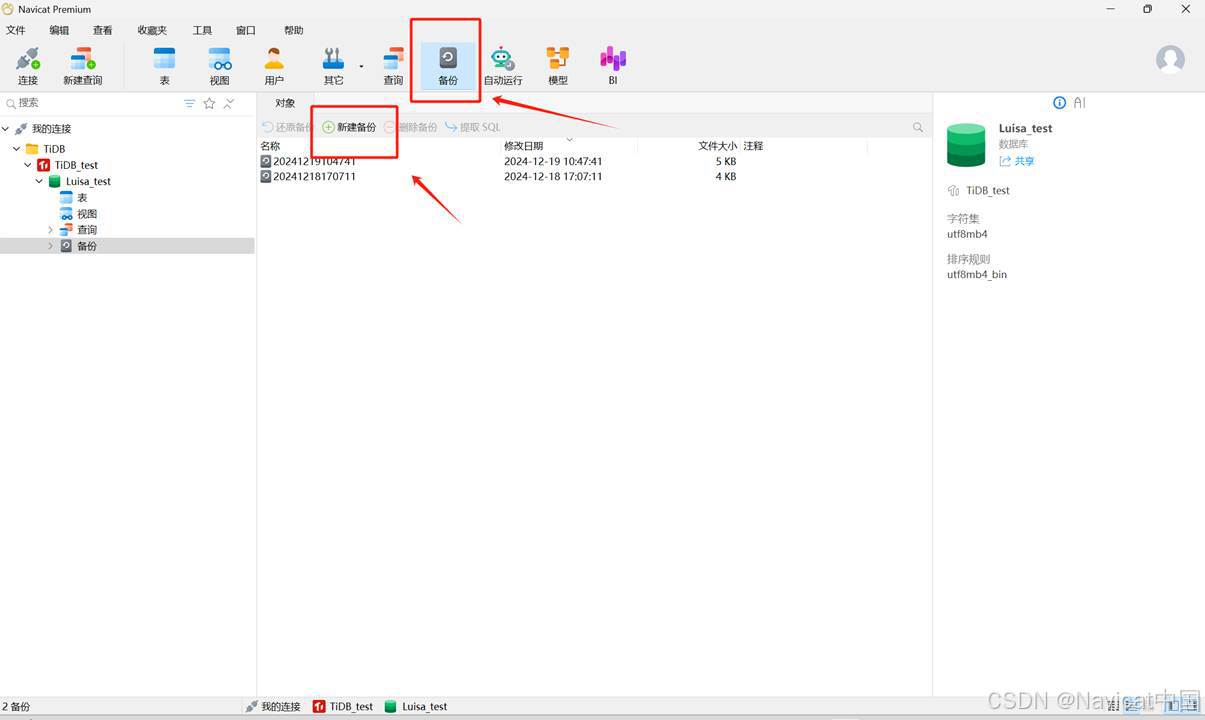Click date 2024-12-18 17:07:11

tap(553, 176)
